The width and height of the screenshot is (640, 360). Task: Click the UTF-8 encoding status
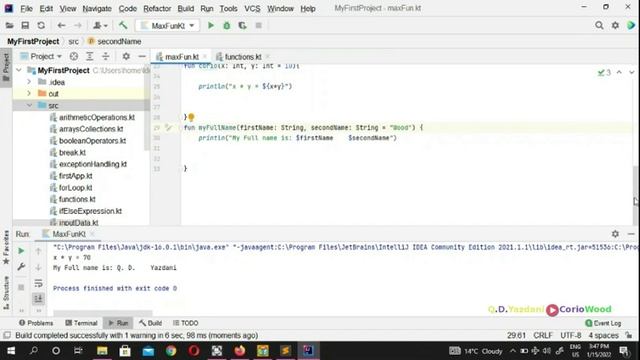571,336
